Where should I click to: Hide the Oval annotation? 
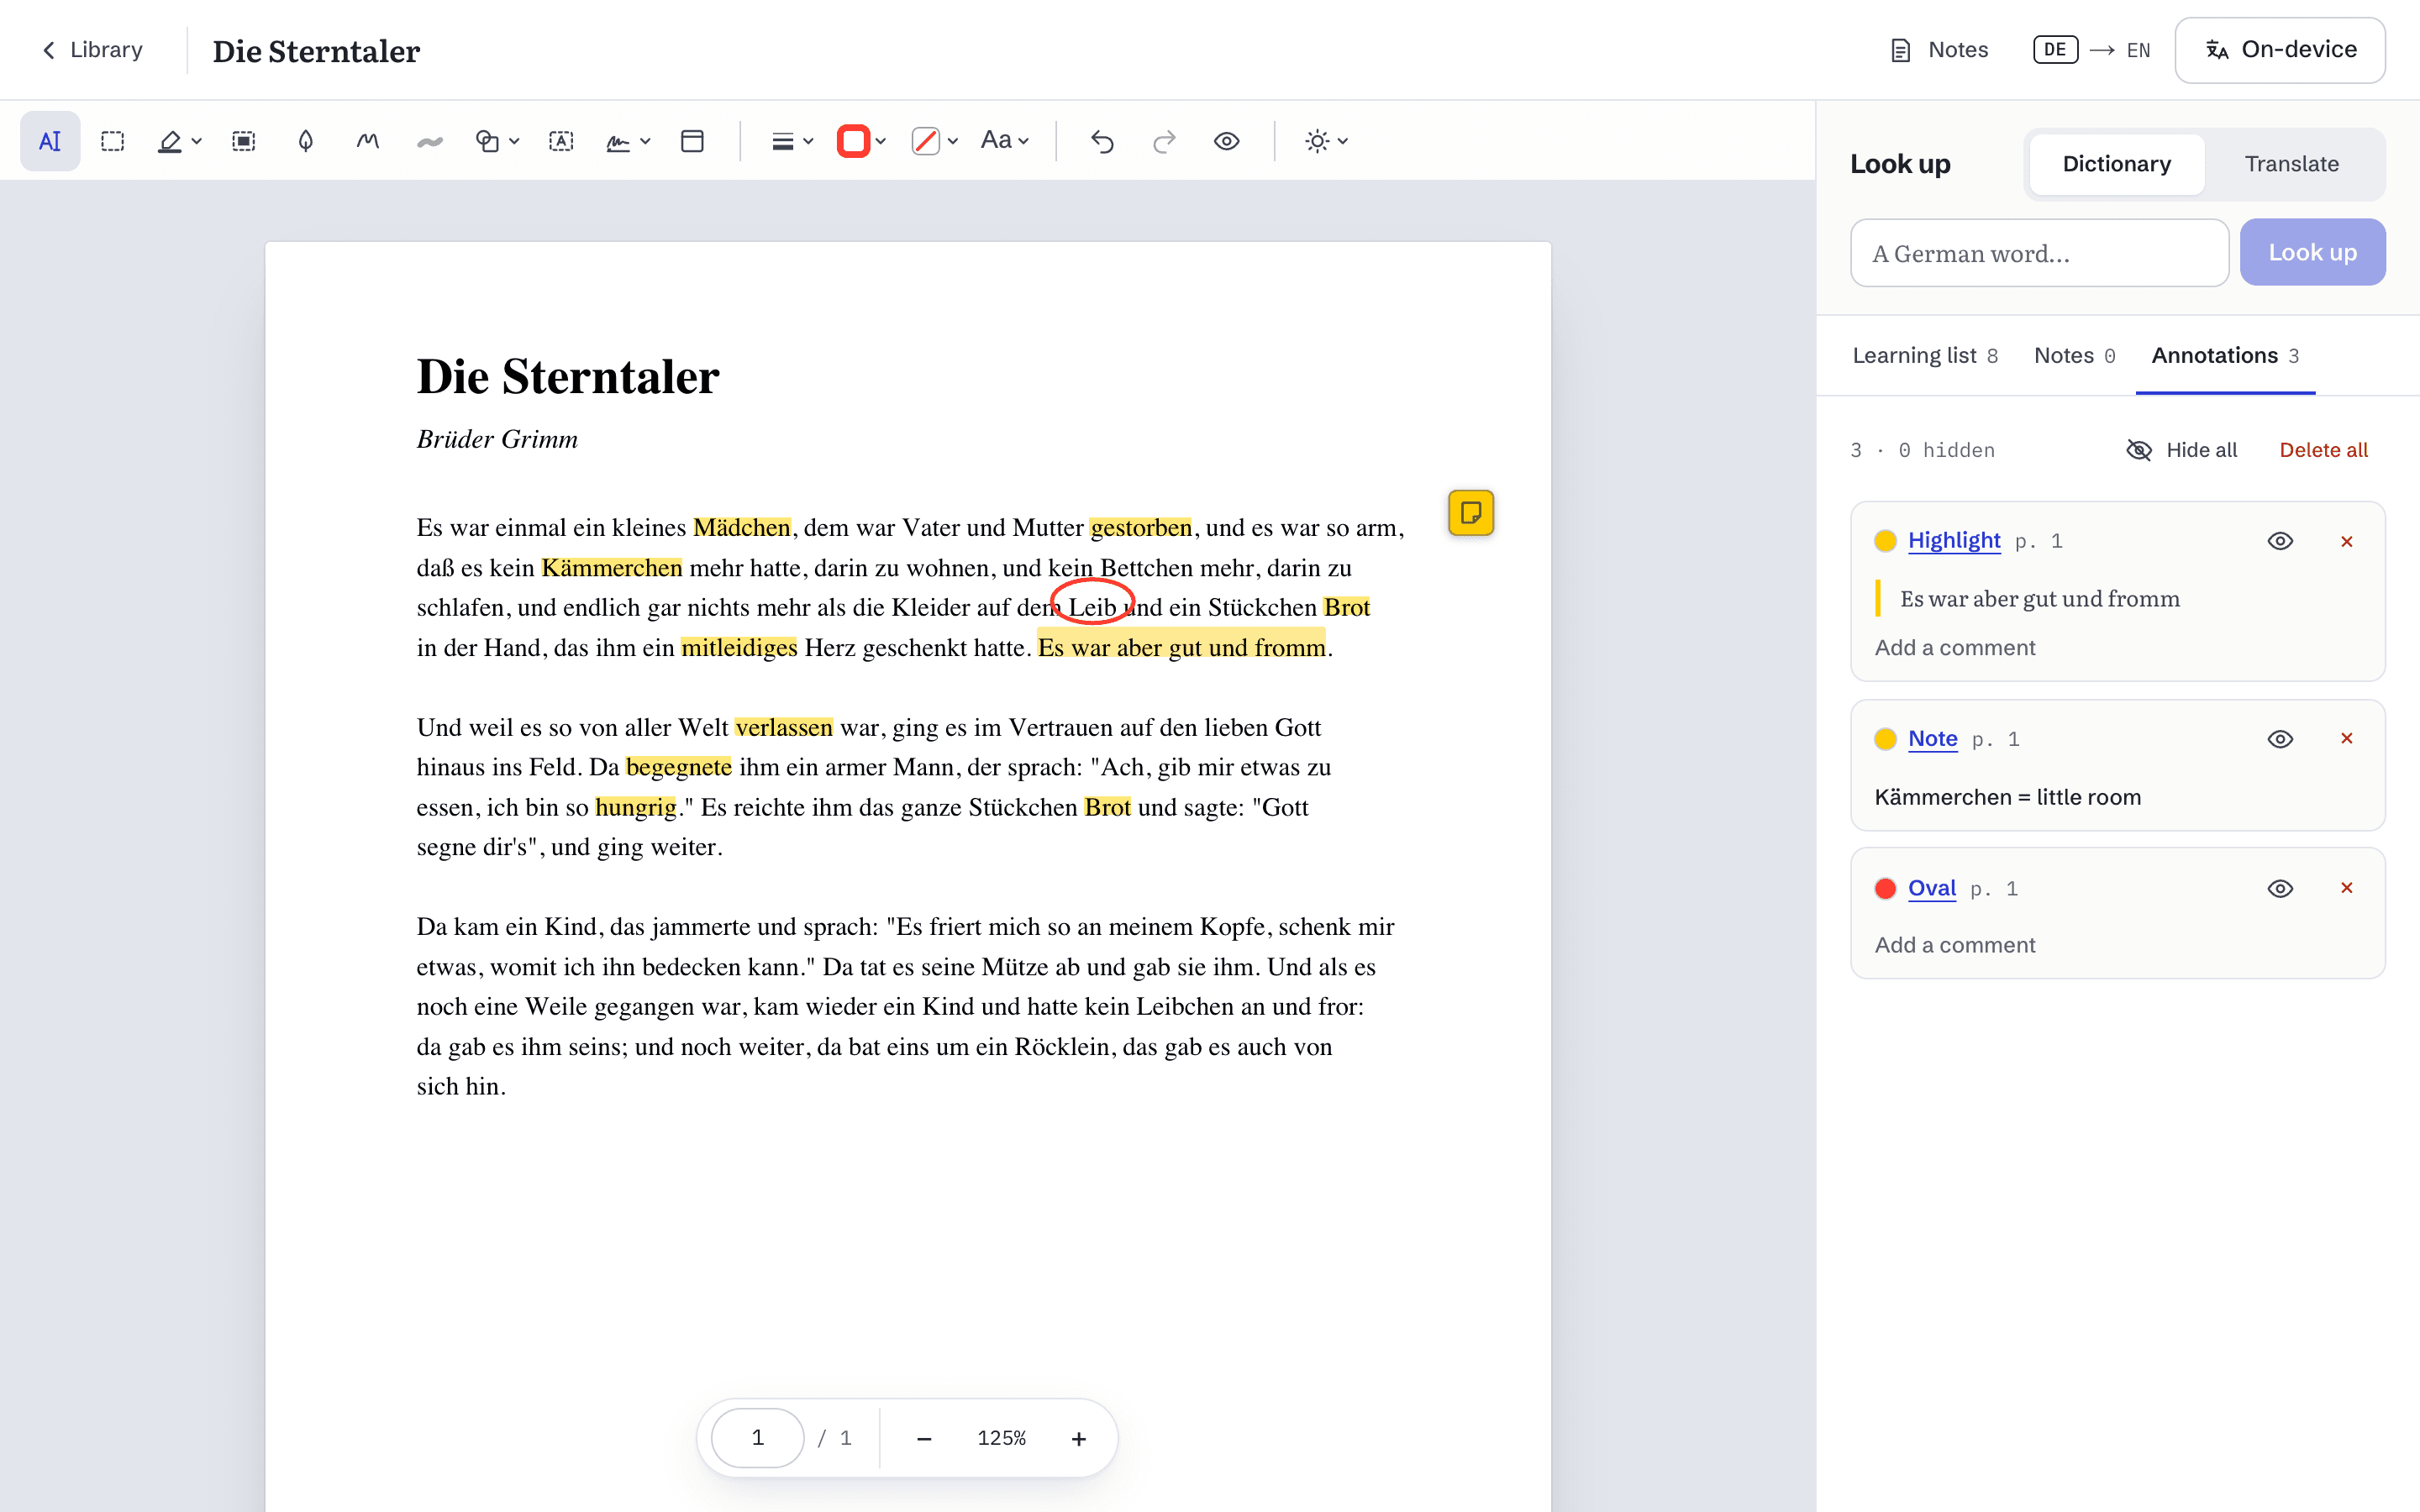tap(2280, 888)
